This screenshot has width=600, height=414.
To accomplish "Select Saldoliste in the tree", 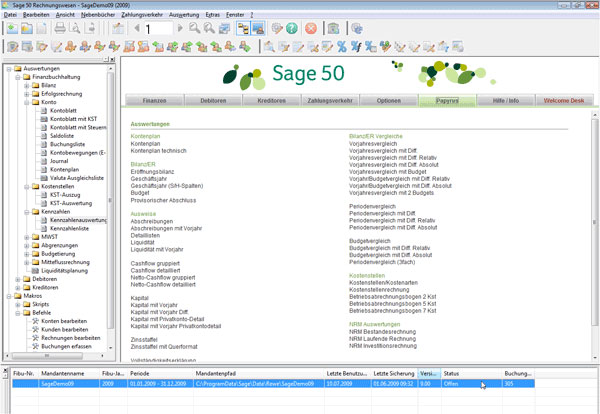I will (62, 136).
